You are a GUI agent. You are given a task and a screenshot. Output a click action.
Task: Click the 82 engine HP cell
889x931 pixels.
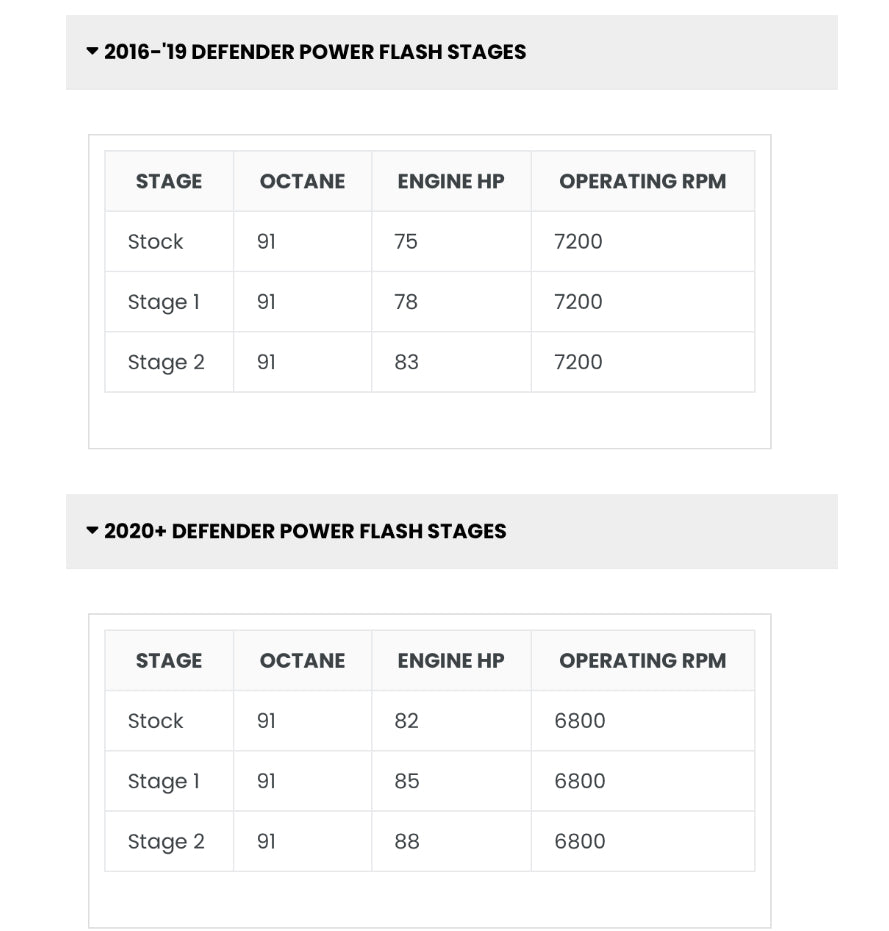pos(406,721)
